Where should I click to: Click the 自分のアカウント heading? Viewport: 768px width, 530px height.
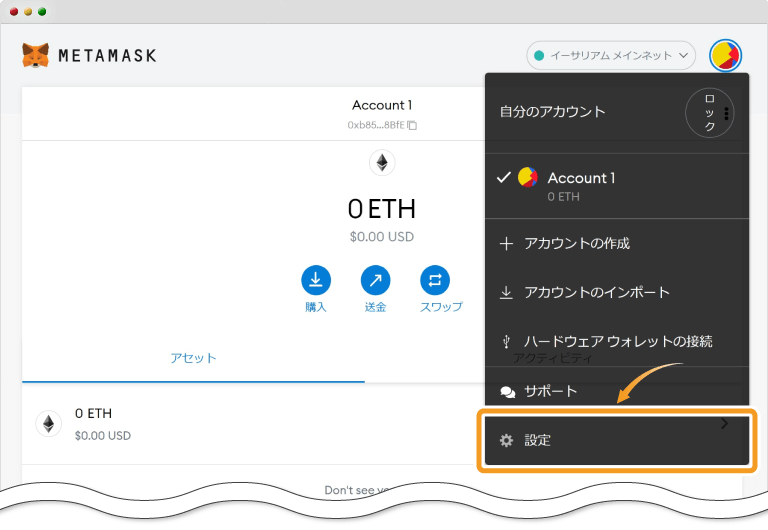coord(552,112)
